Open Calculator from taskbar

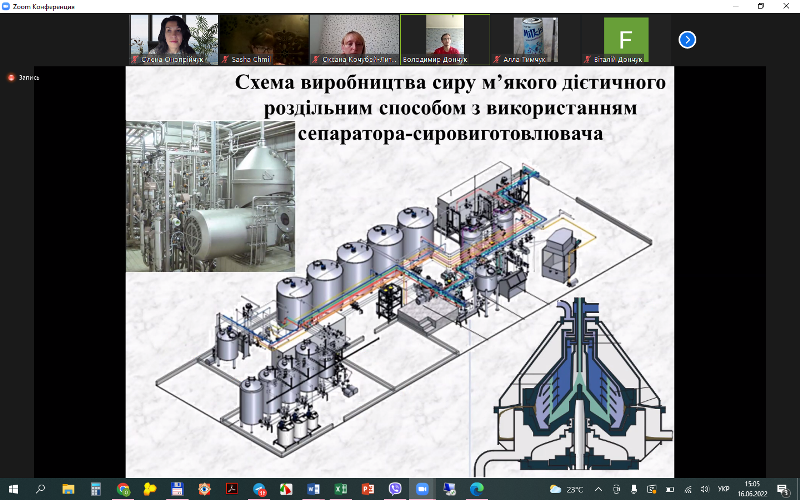click(95, 489)
